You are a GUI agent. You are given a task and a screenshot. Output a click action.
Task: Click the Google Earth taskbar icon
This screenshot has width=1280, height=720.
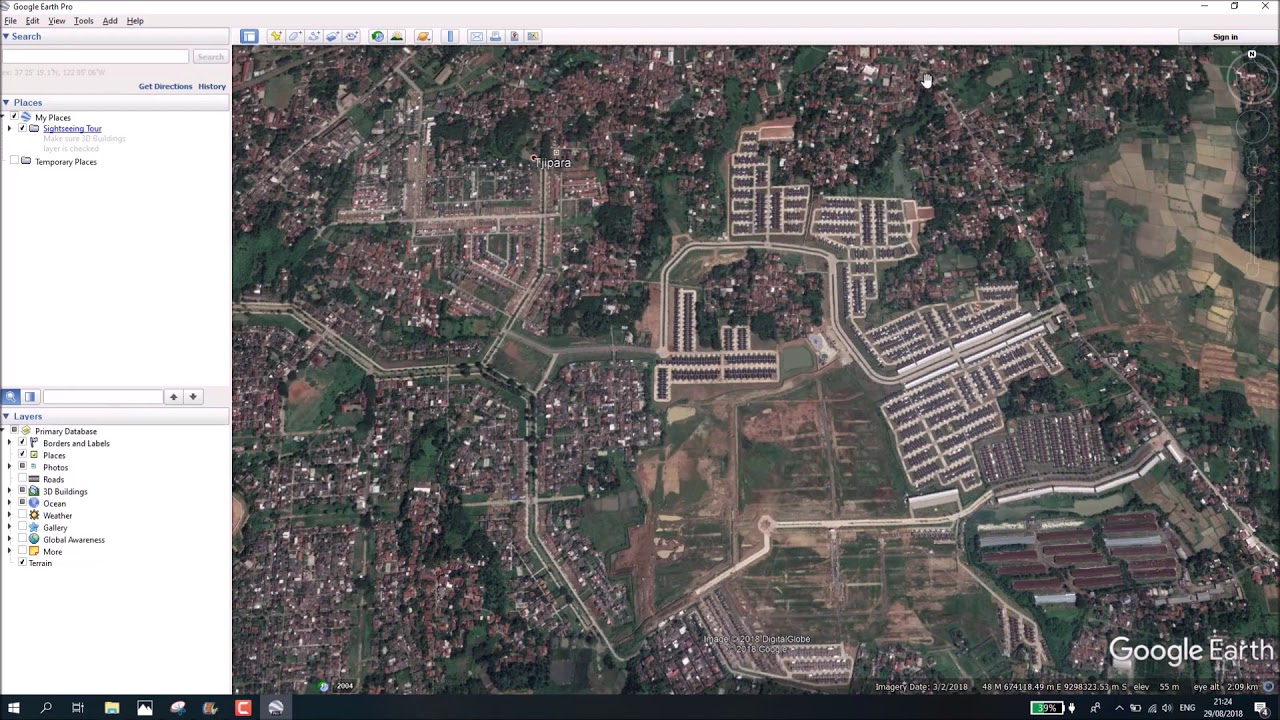(x=275, y=708)
